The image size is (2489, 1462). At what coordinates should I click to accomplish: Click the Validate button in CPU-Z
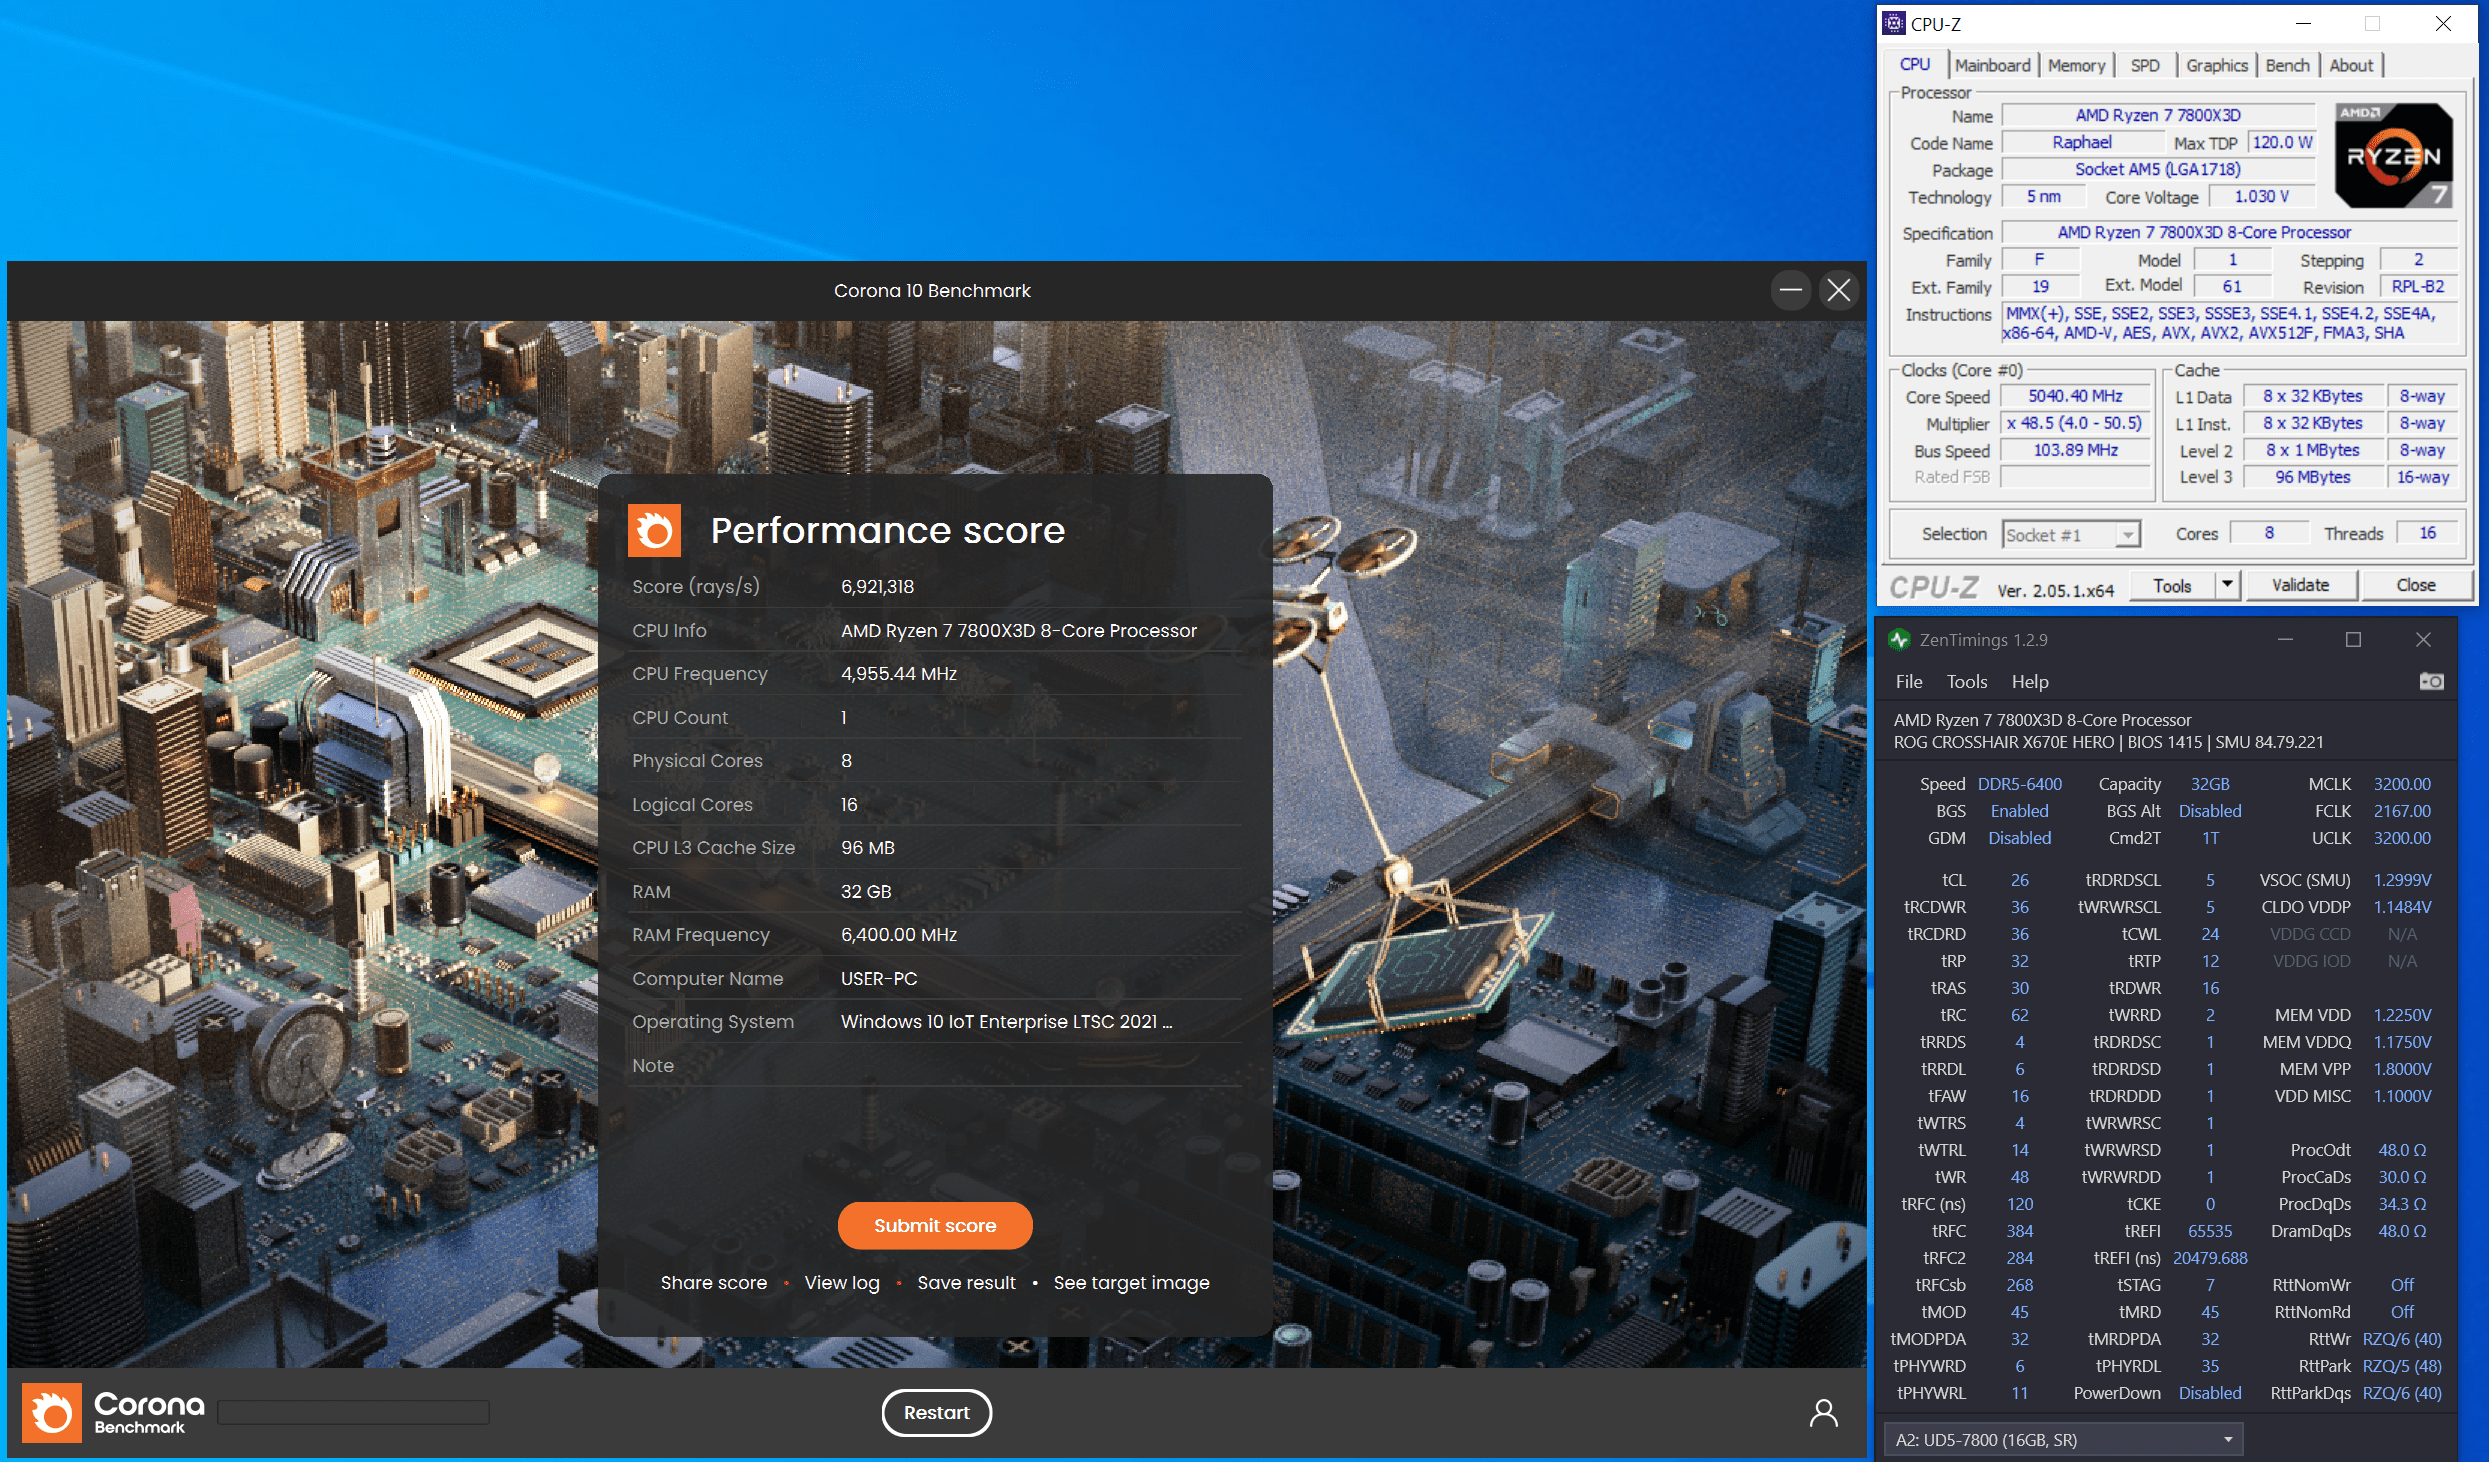[2300, 585]
